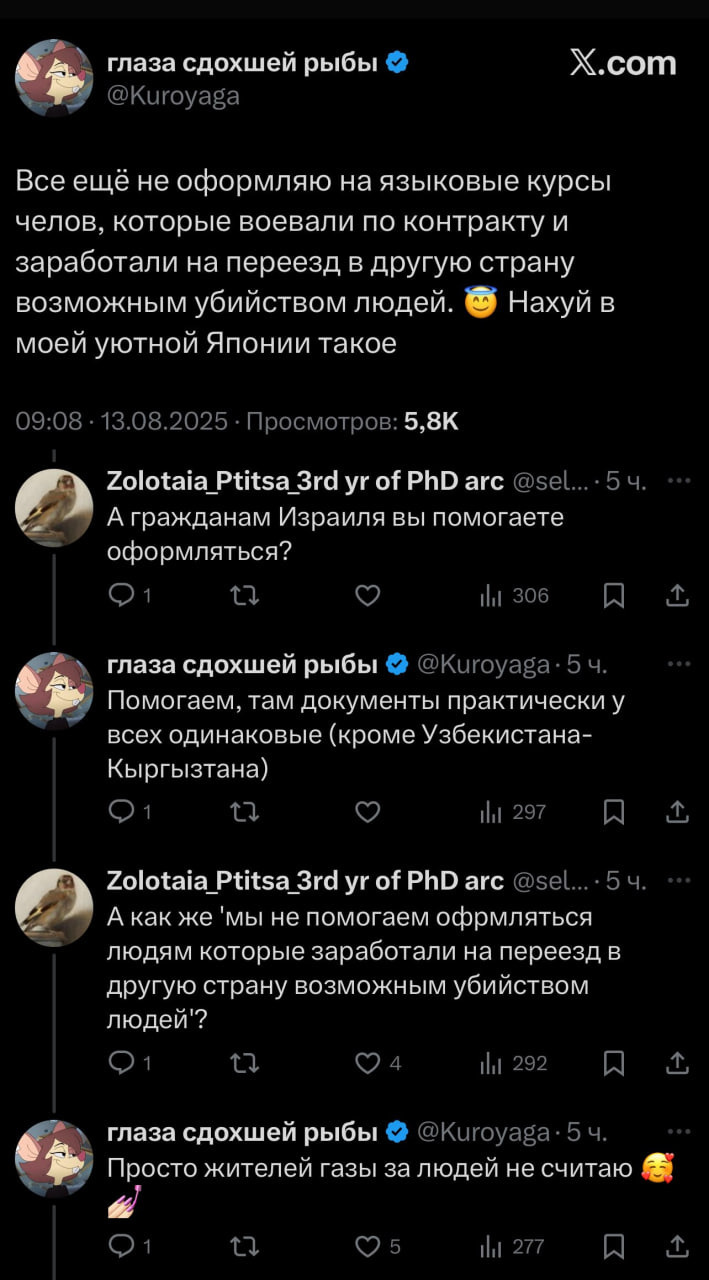Bookmark the last reply with 277 views

[615, 1246]
